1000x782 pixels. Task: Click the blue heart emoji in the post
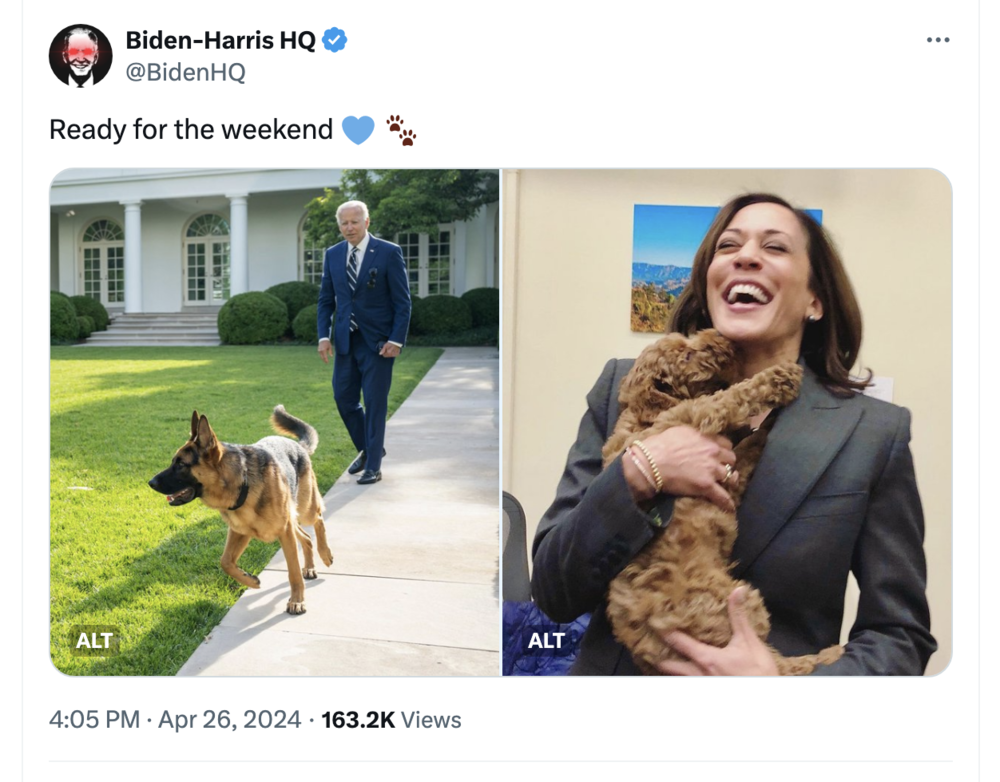pos(358,130)
